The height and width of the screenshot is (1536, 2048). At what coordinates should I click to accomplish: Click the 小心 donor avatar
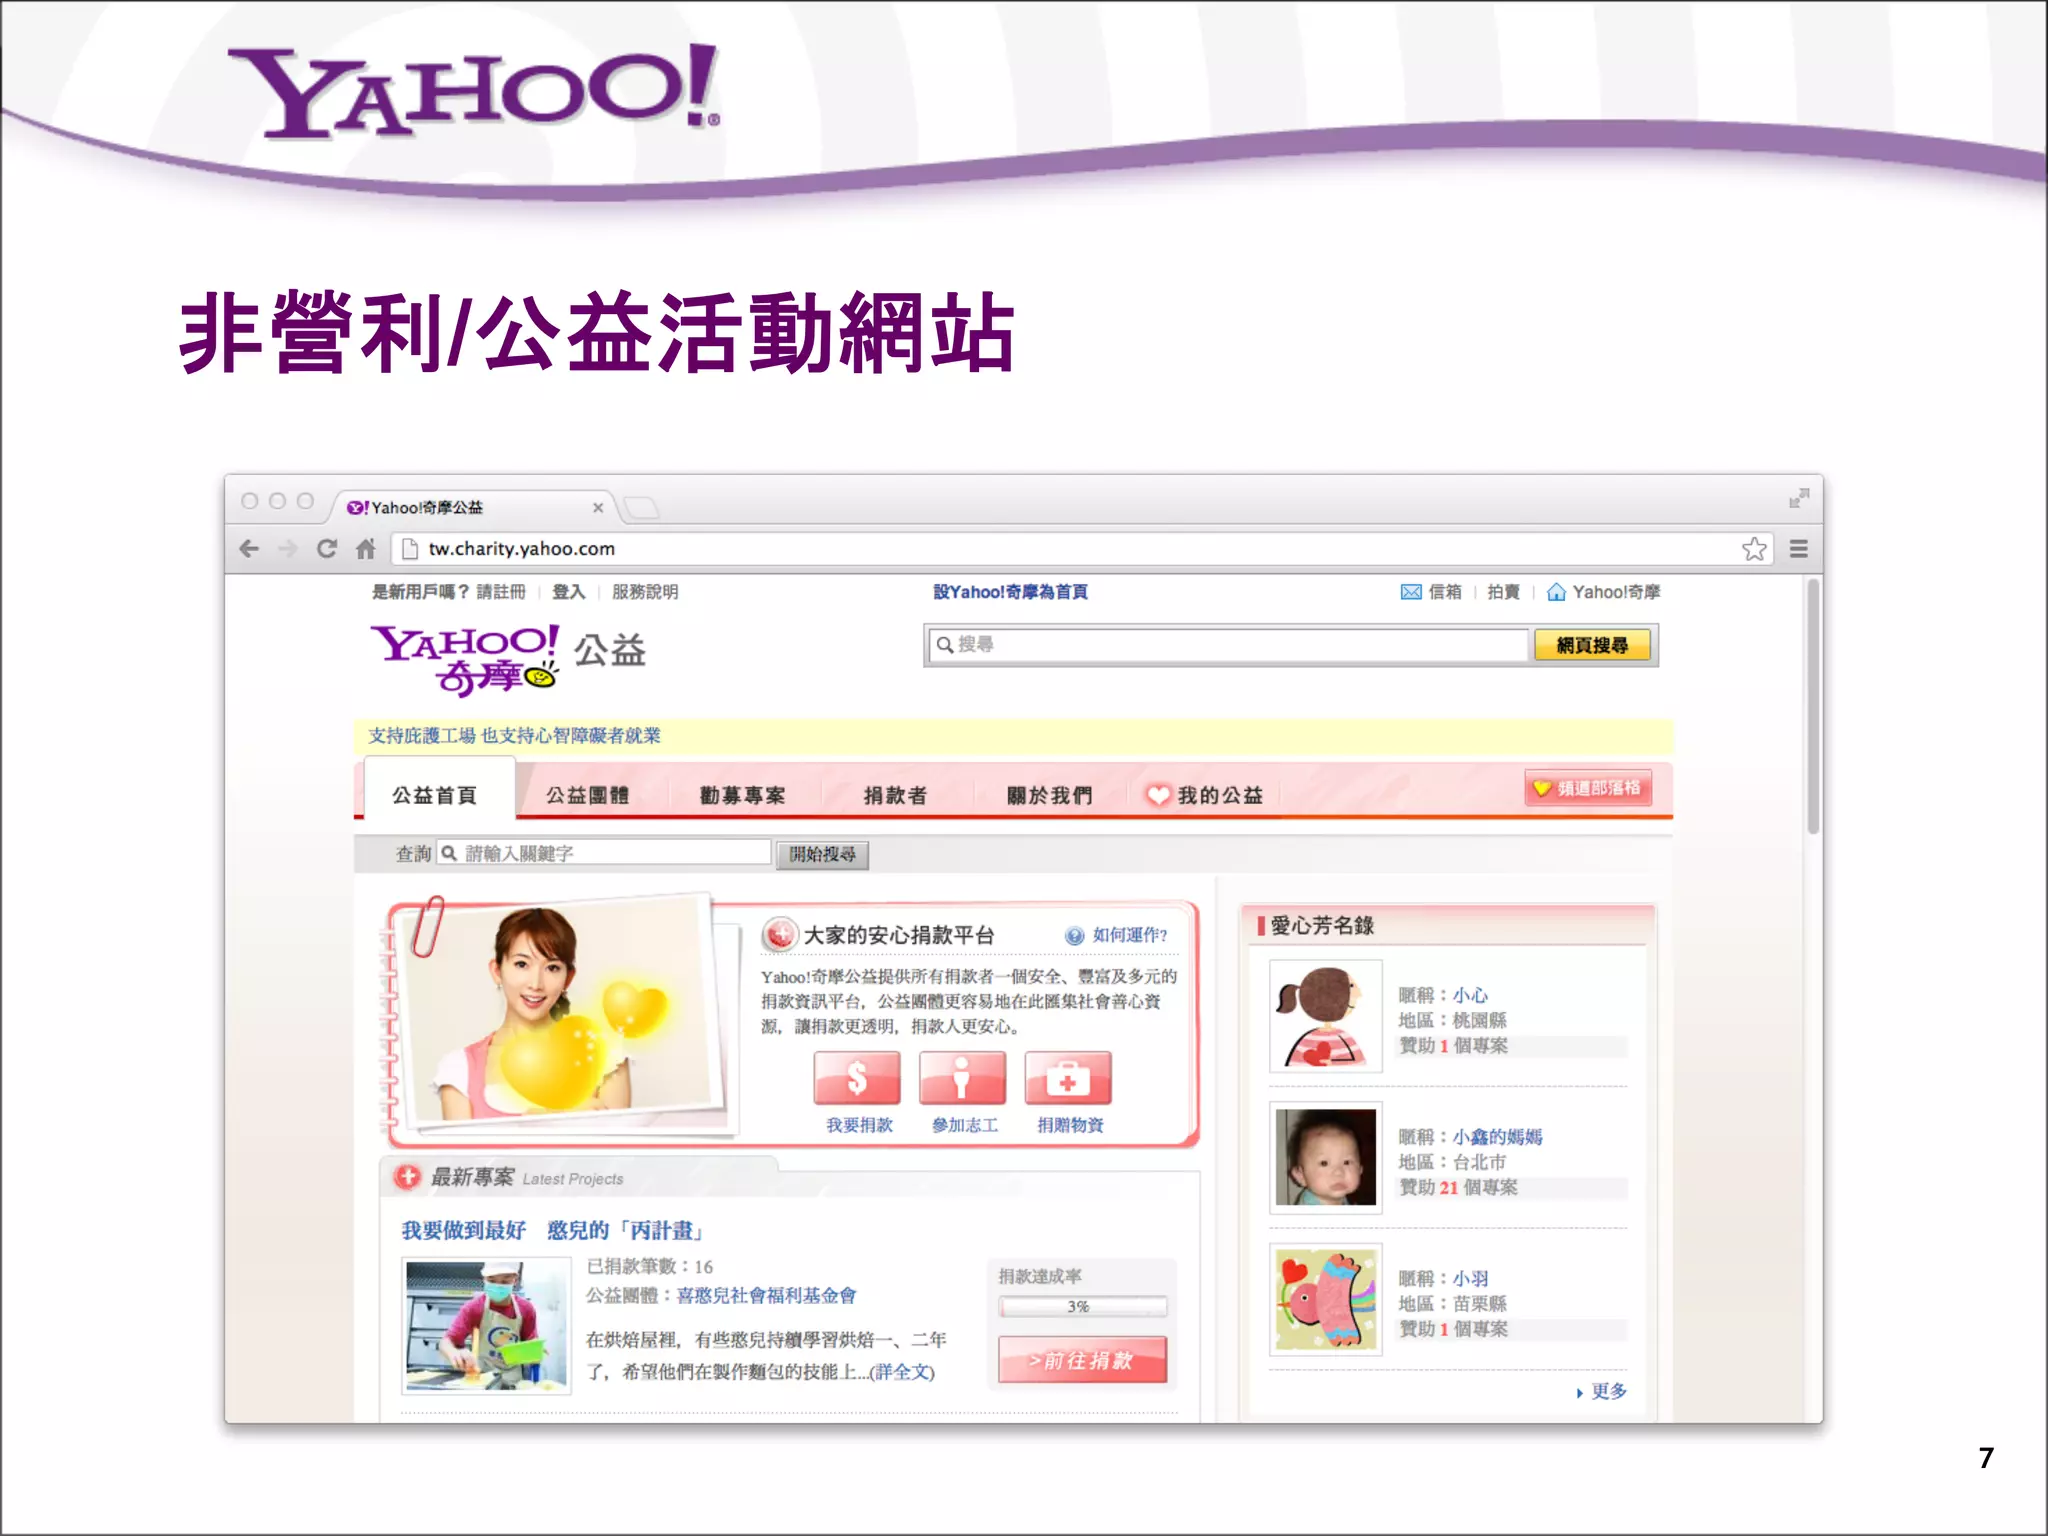[x=1326, y=1016]
